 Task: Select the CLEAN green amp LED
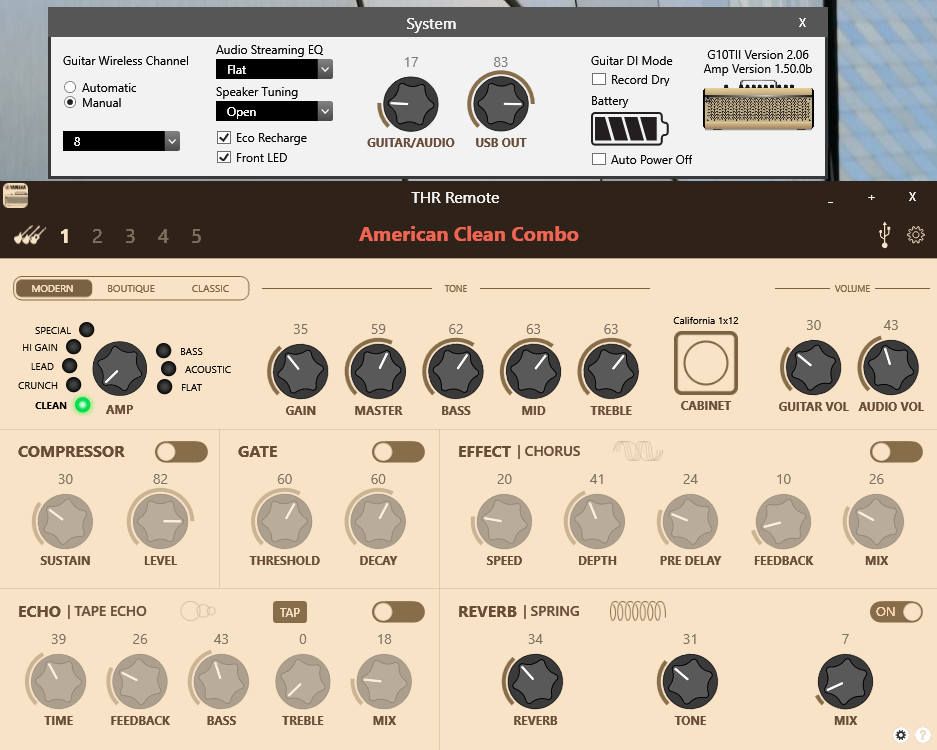click(82, 405)
